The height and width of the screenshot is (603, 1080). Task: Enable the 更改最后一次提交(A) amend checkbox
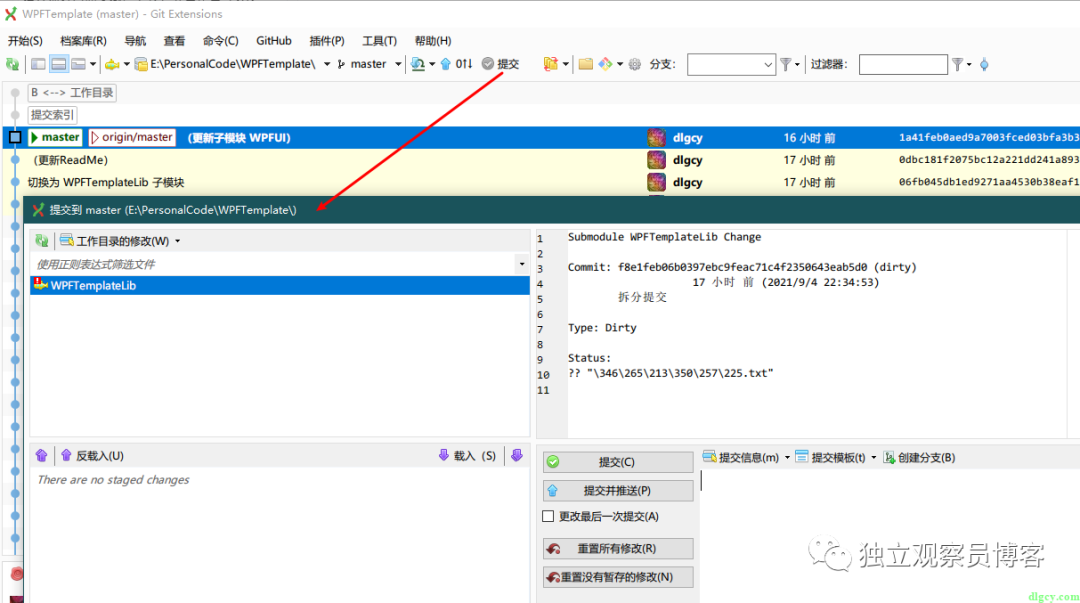click(x=548, y=517)
